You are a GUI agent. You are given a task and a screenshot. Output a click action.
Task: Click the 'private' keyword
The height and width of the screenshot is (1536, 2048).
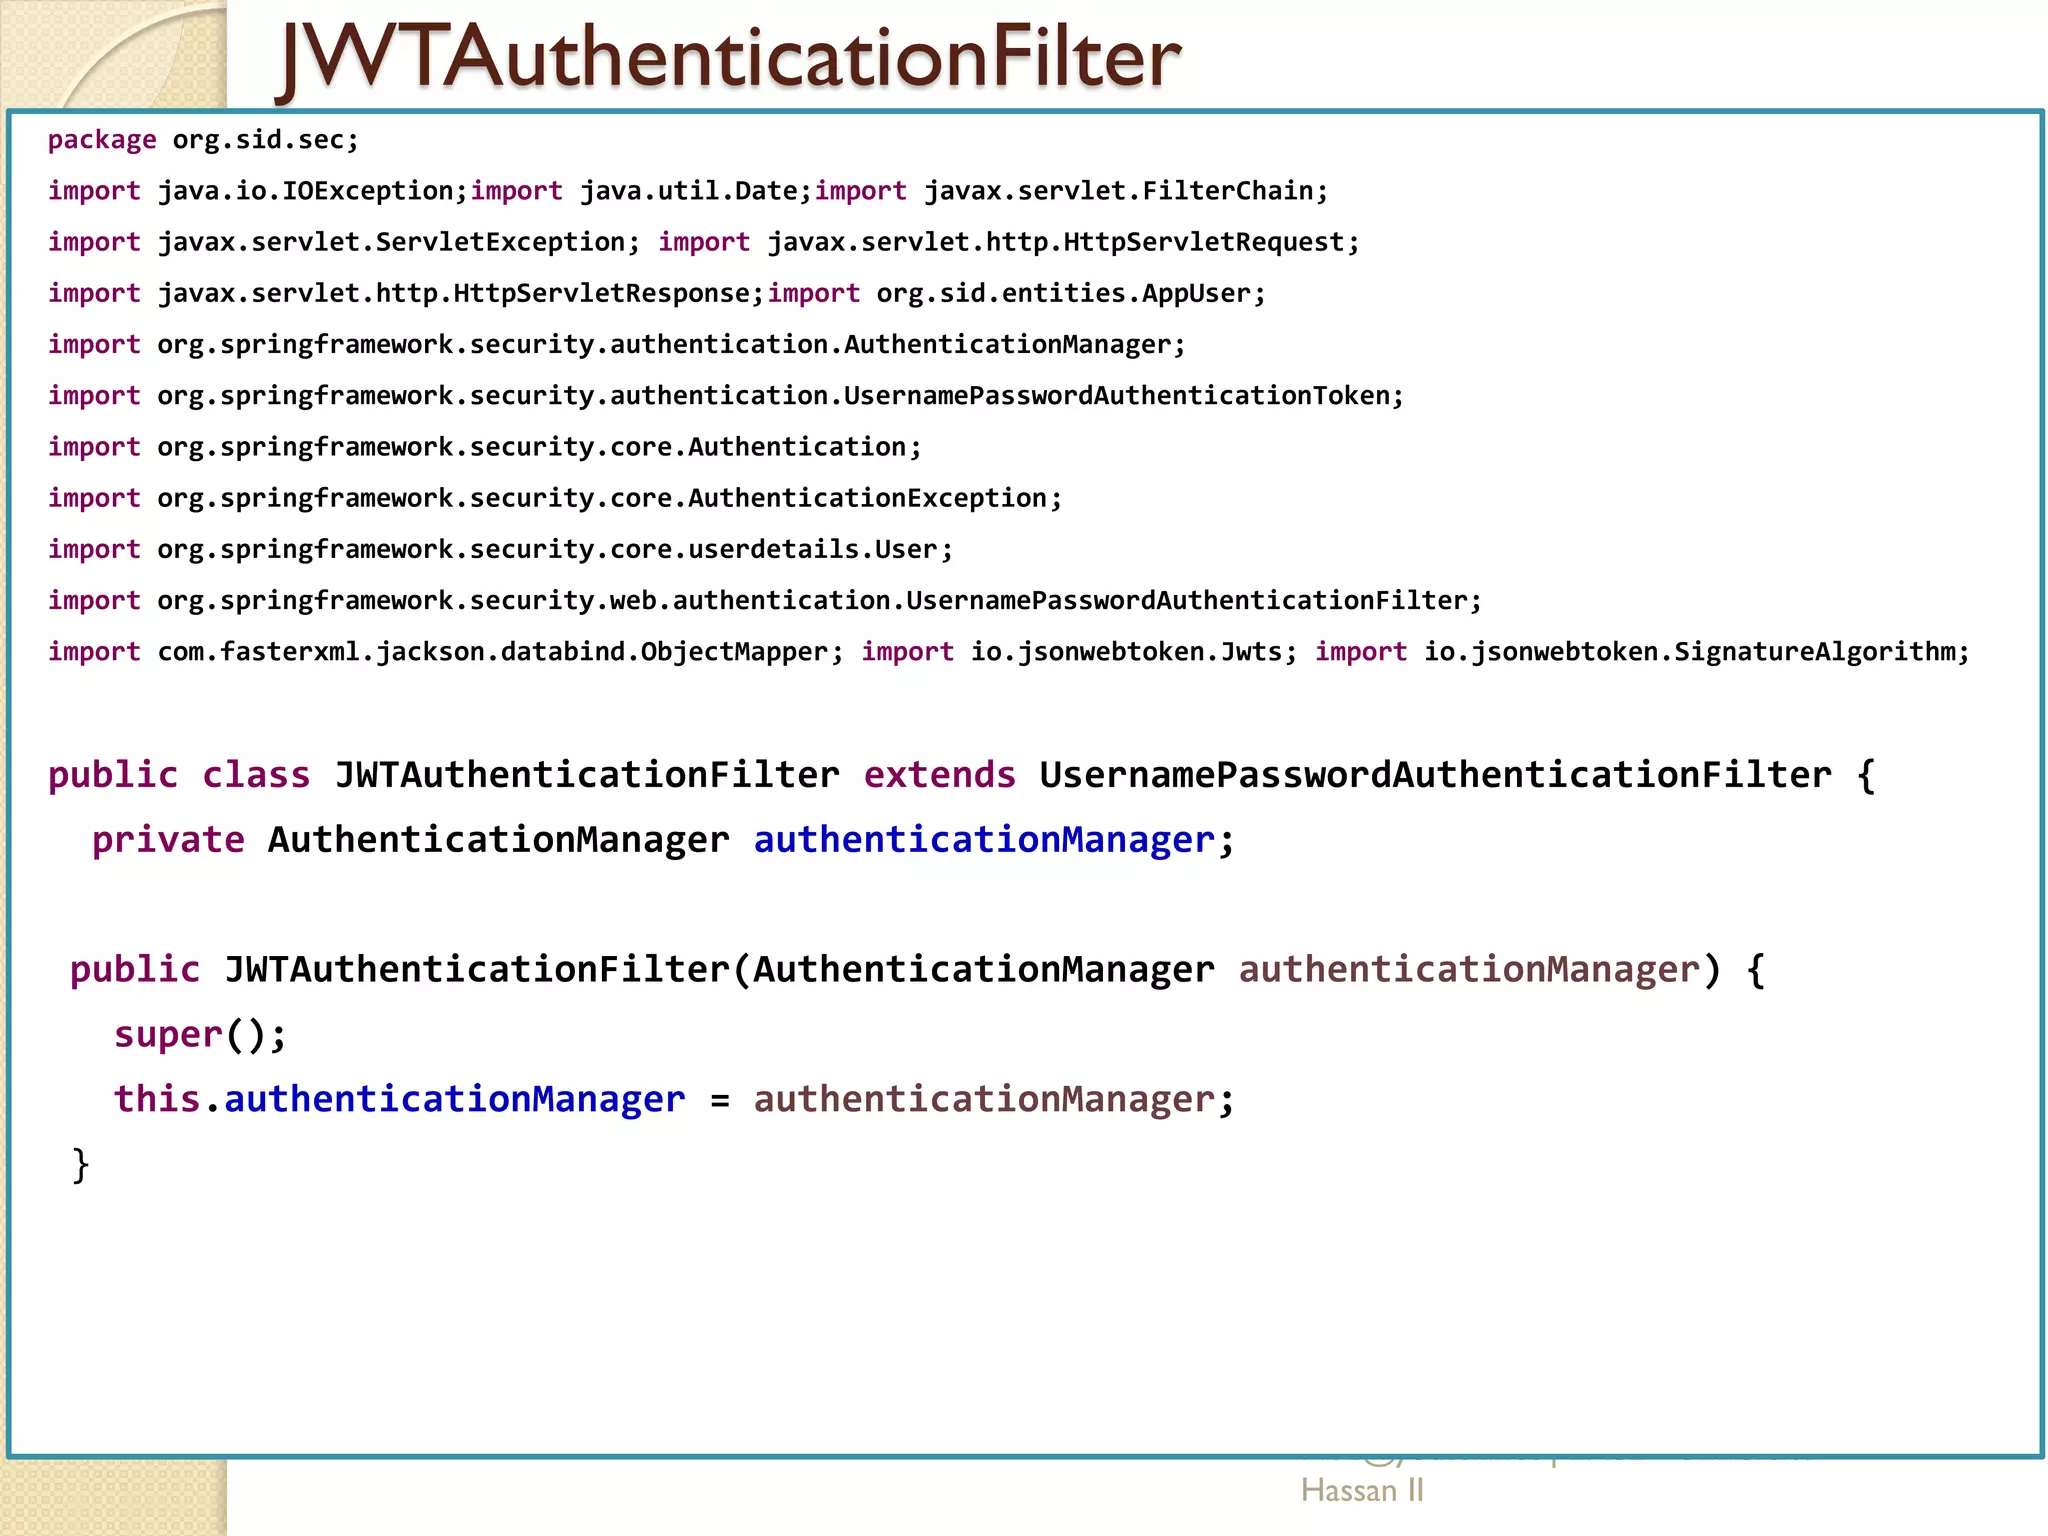(x=168, y=840)
